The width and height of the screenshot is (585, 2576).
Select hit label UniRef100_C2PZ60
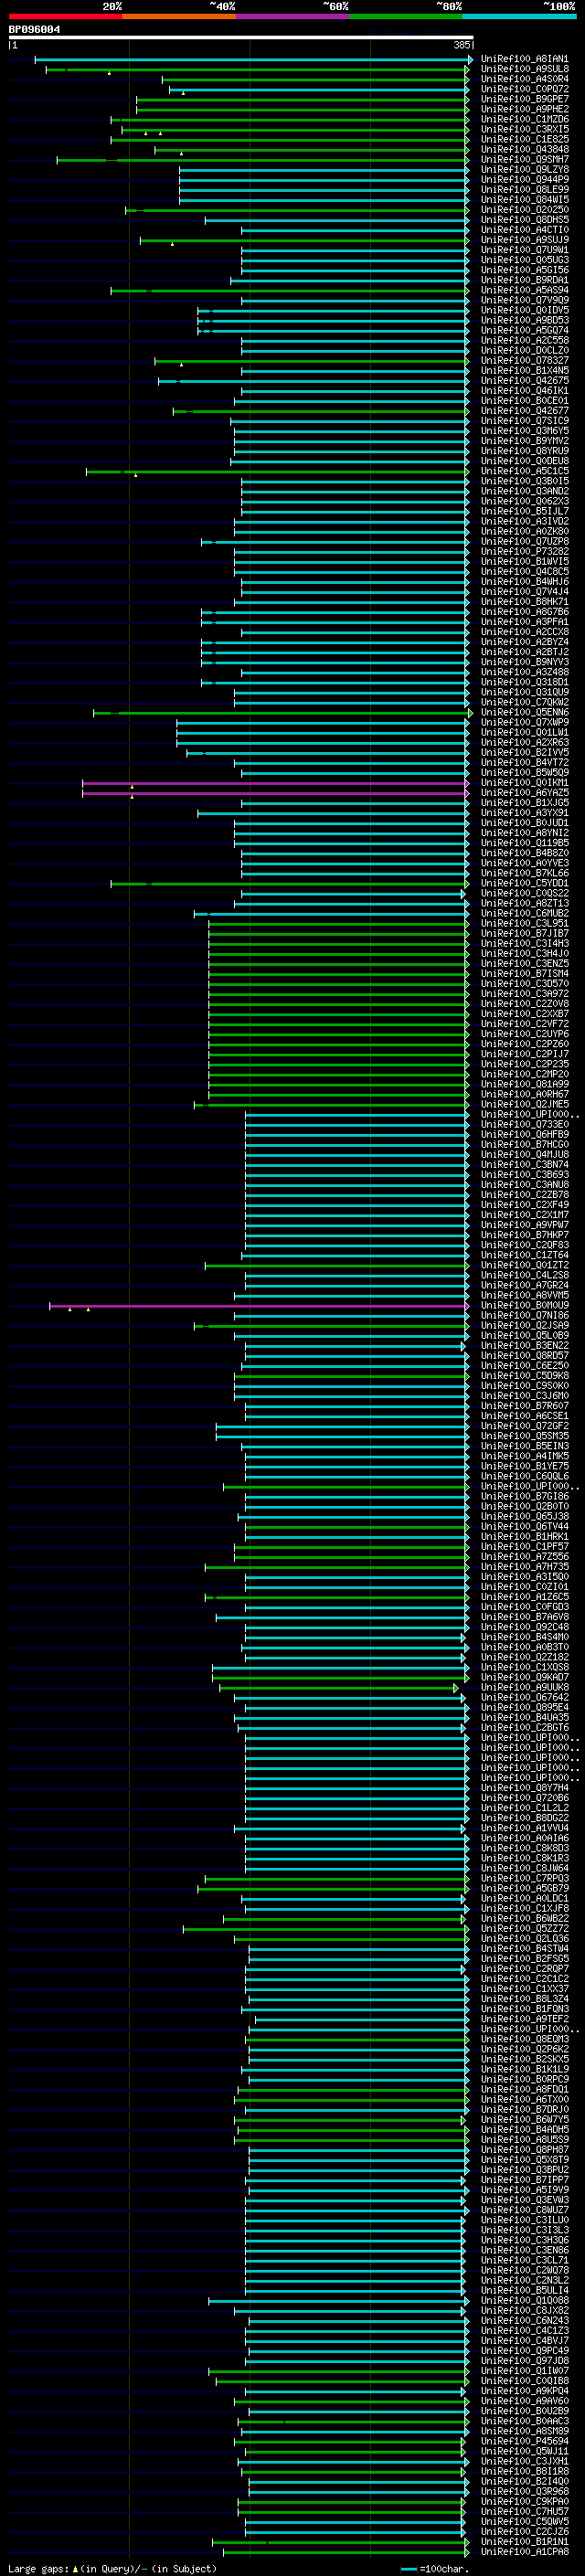(x=524, y=1044)
